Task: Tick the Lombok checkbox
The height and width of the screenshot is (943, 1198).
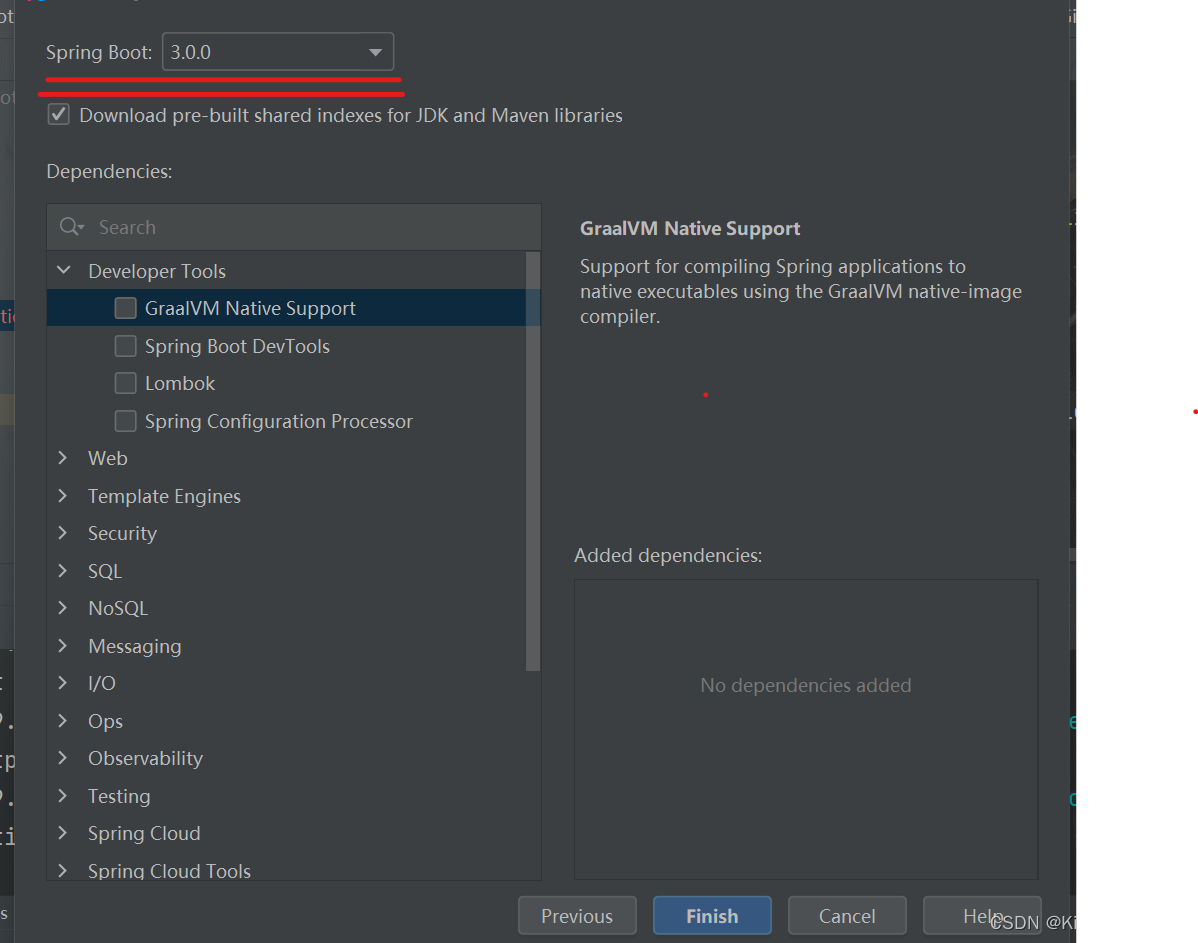Action: (125, 383)
